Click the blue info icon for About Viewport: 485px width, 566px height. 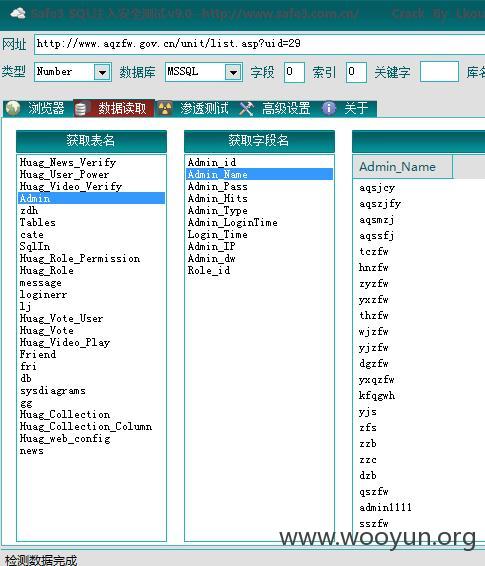(x=328, y=108)
